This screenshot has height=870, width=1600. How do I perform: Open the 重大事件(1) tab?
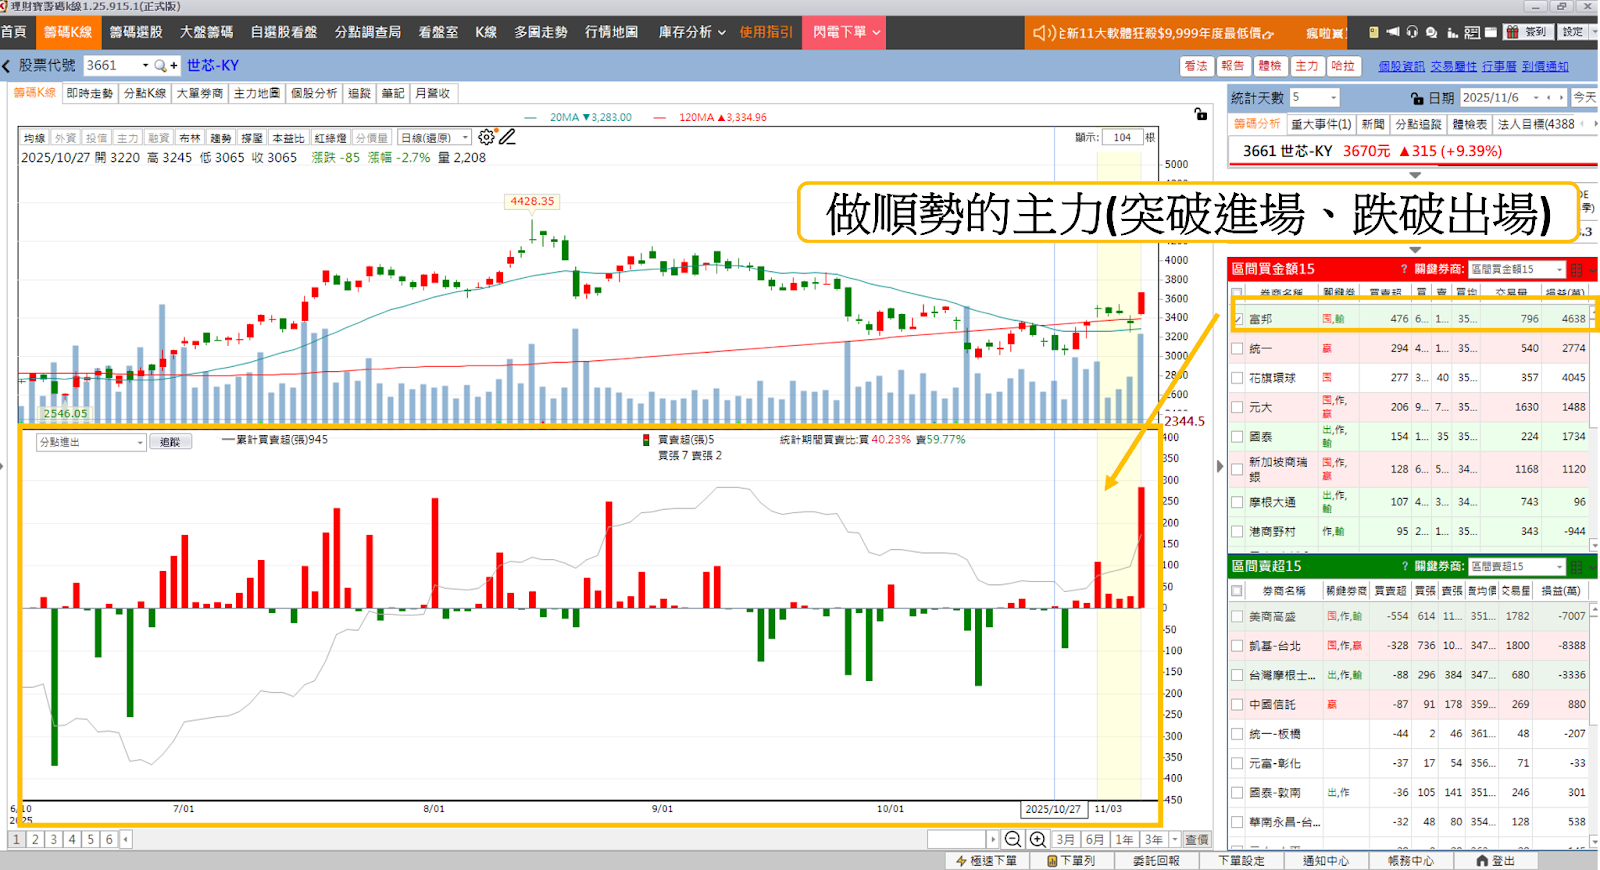coord(1321,124)
